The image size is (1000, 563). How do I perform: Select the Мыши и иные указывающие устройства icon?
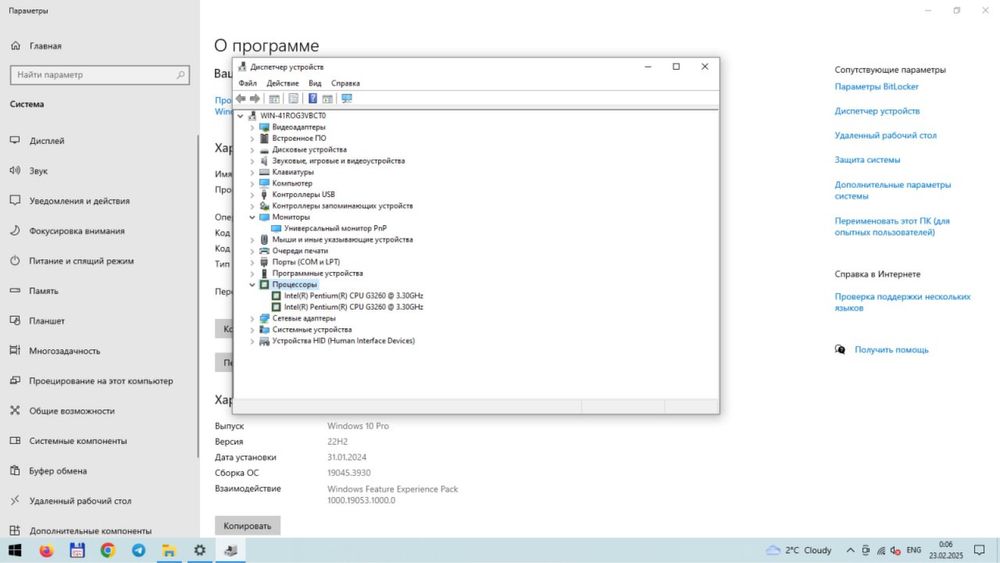click(x=264, y=240)
